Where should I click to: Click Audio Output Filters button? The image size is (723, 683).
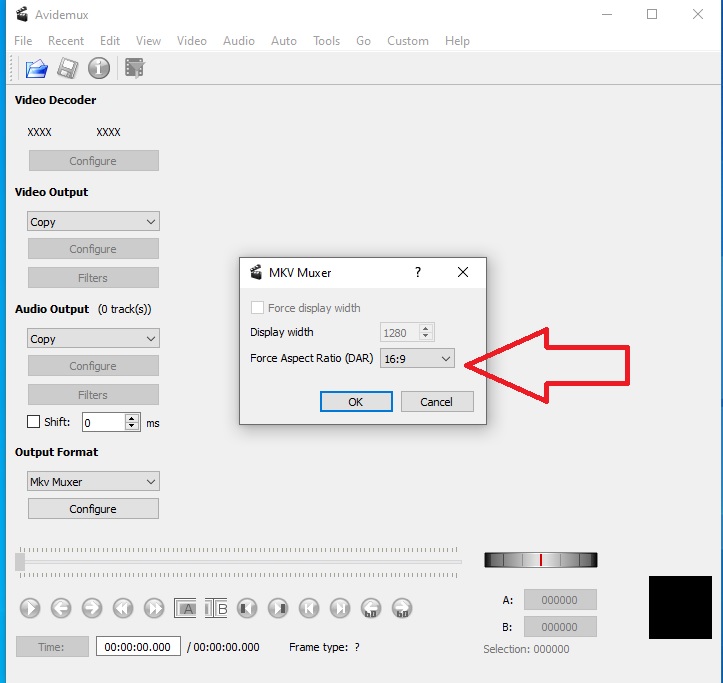pos(93,395)
